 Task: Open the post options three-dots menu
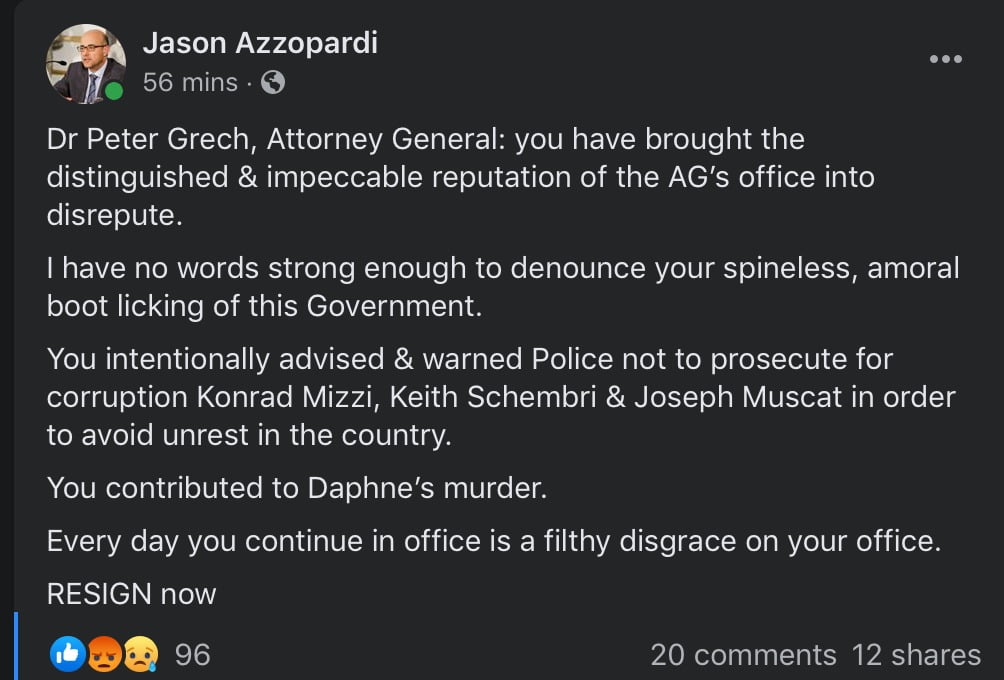pos(945,60)
